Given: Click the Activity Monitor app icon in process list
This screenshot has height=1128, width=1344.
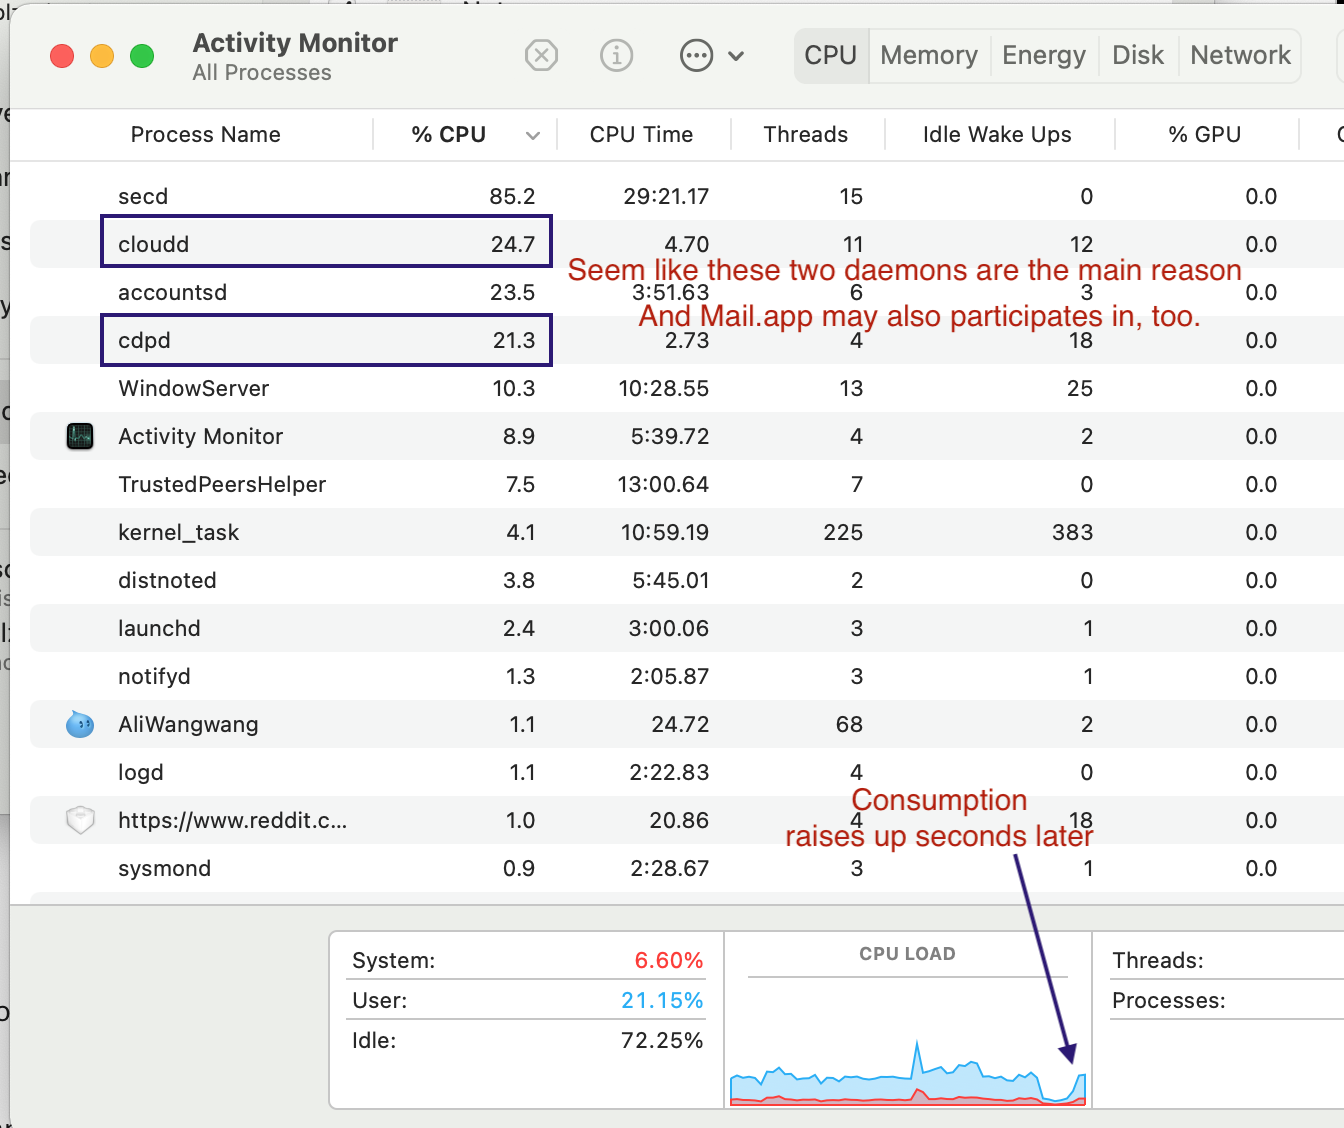Looking at the screenshot, I should [x=80, y=436].
